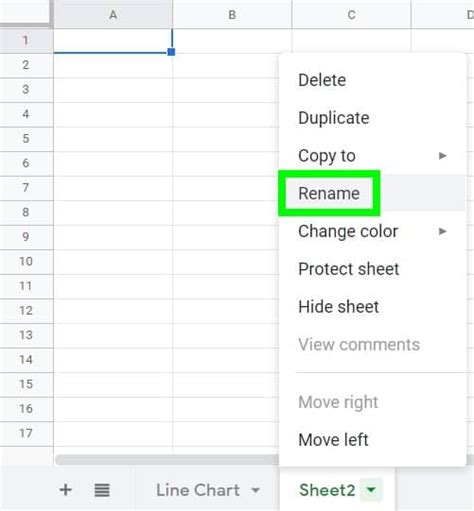Image resolution: width=474 pixels, height=511 pixels.
Task: Select row 5 header
Action: (x=26, y=139)
